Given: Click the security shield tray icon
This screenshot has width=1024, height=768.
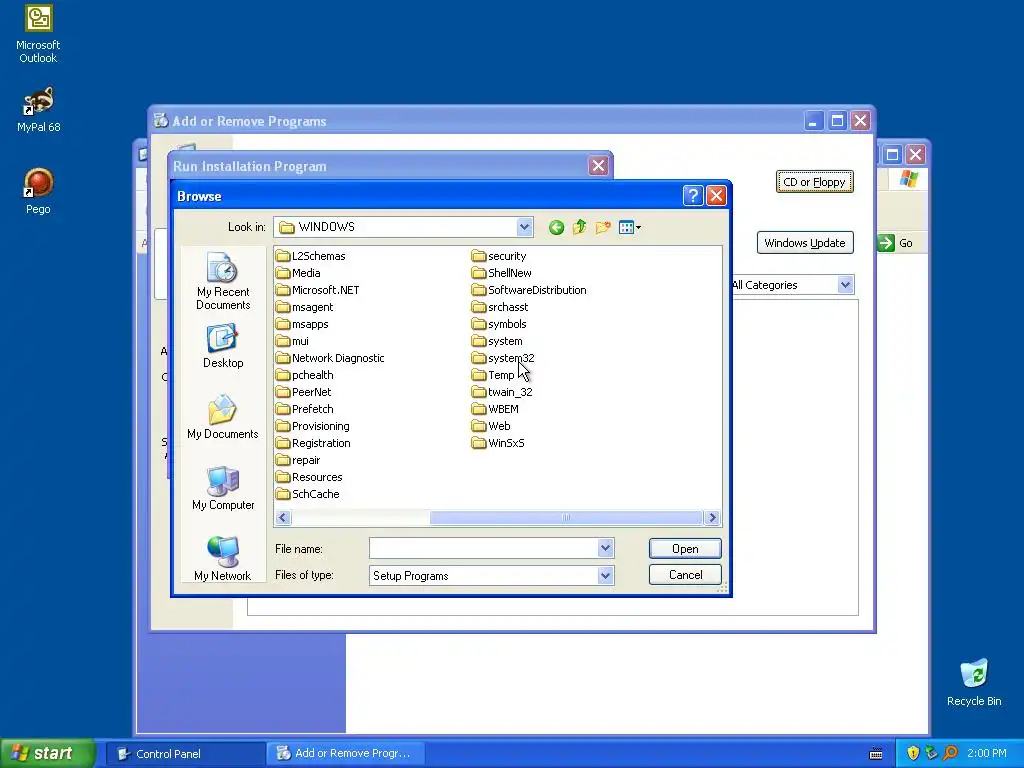Looking at the screenshot, I should [x=913, y=754].
